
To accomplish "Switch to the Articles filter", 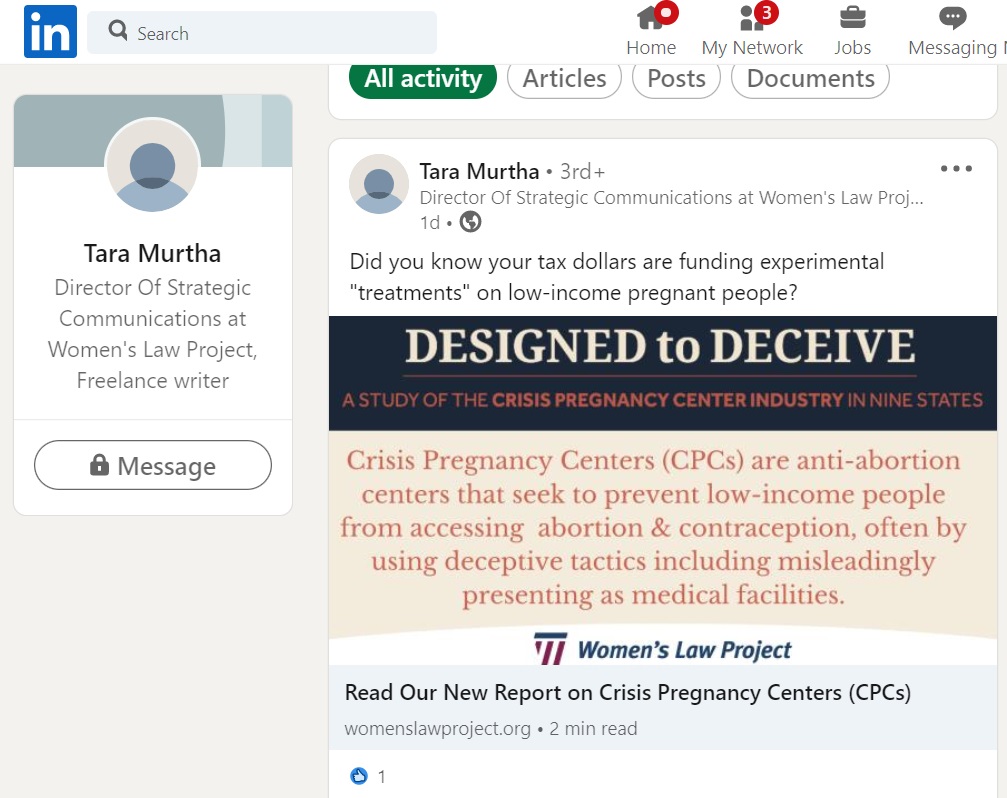I will (565, 79).
